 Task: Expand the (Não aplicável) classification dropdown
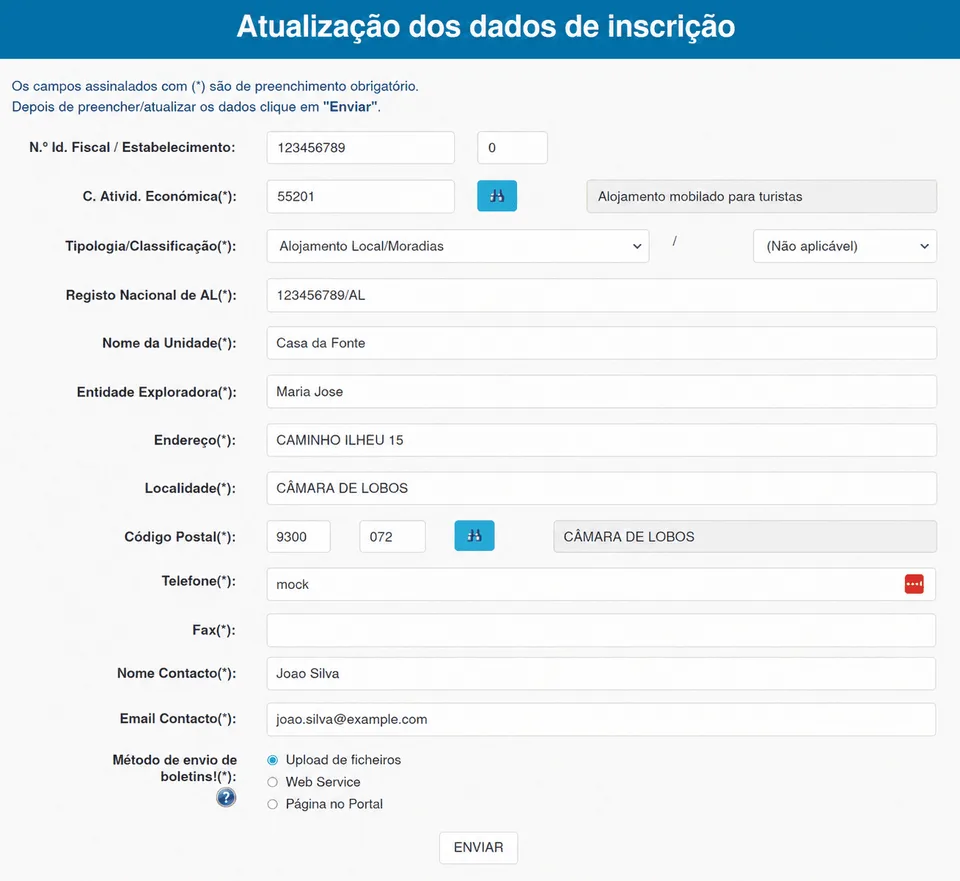tap(845, 246)
